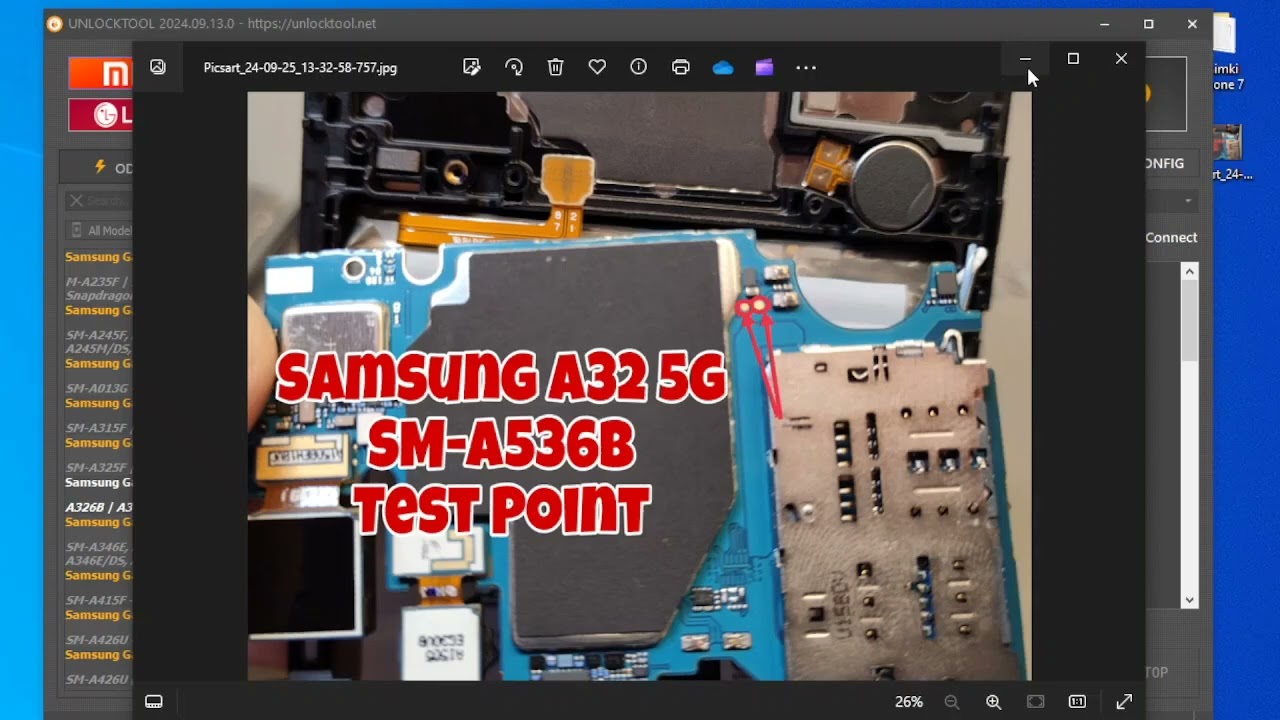Minimize the UnlockTool window

(x=1104, y=24)
